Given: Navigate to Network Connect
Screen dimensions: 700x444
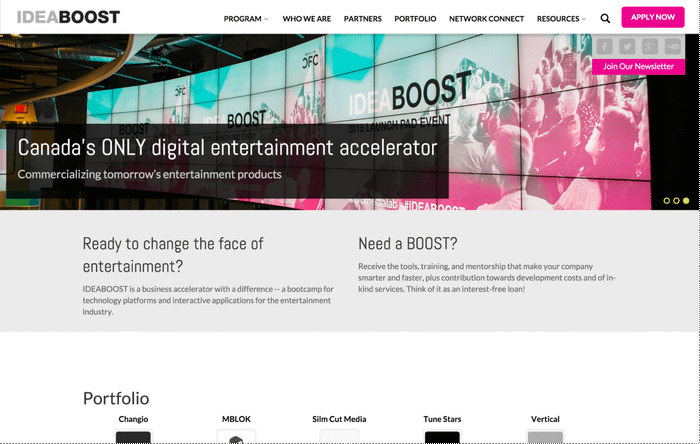Looking at the screenshot, I should click(487, 19).
